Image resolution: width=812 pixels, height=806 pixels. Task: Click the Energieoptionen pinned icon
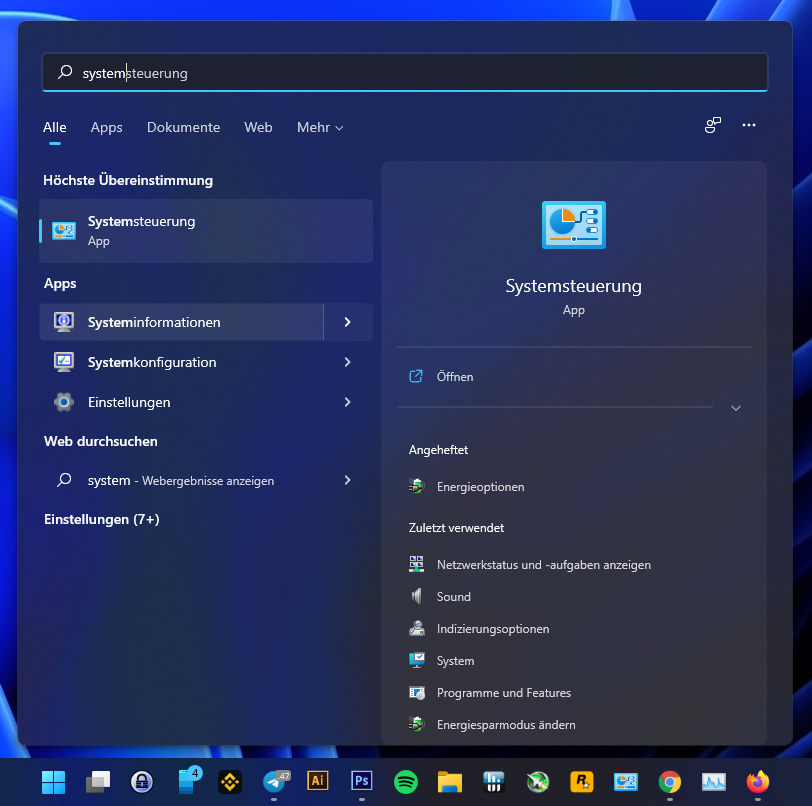pos(416,486)
